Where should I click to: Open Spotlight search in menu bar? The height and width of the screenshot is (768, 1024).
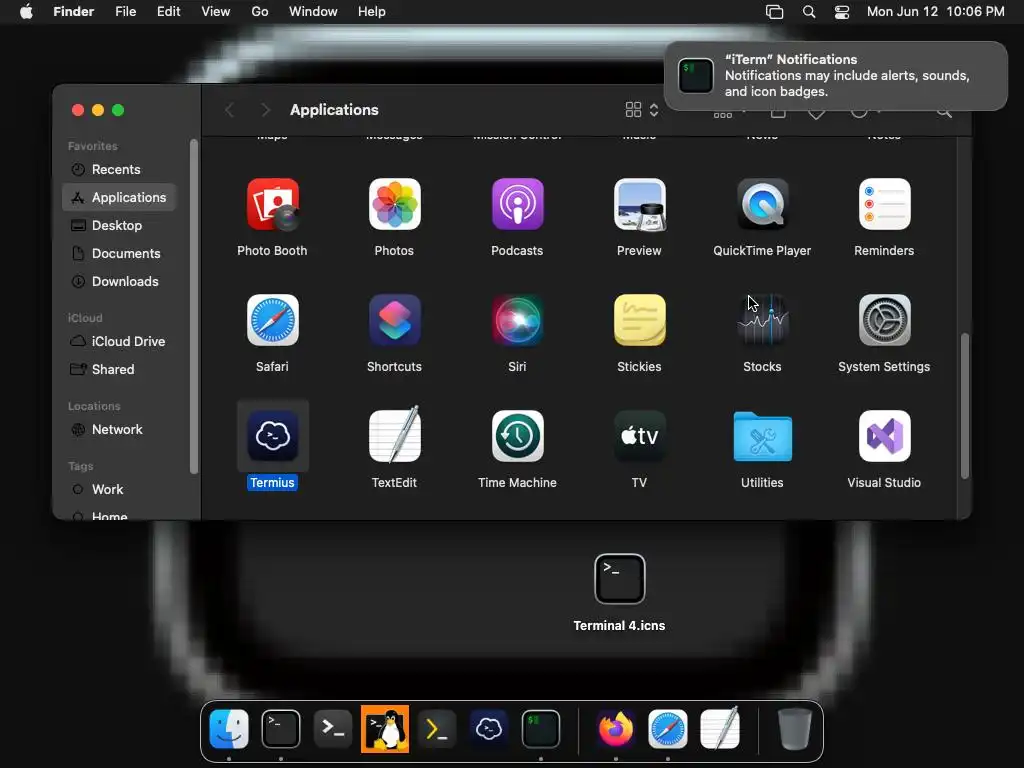(x=808, y=12)
